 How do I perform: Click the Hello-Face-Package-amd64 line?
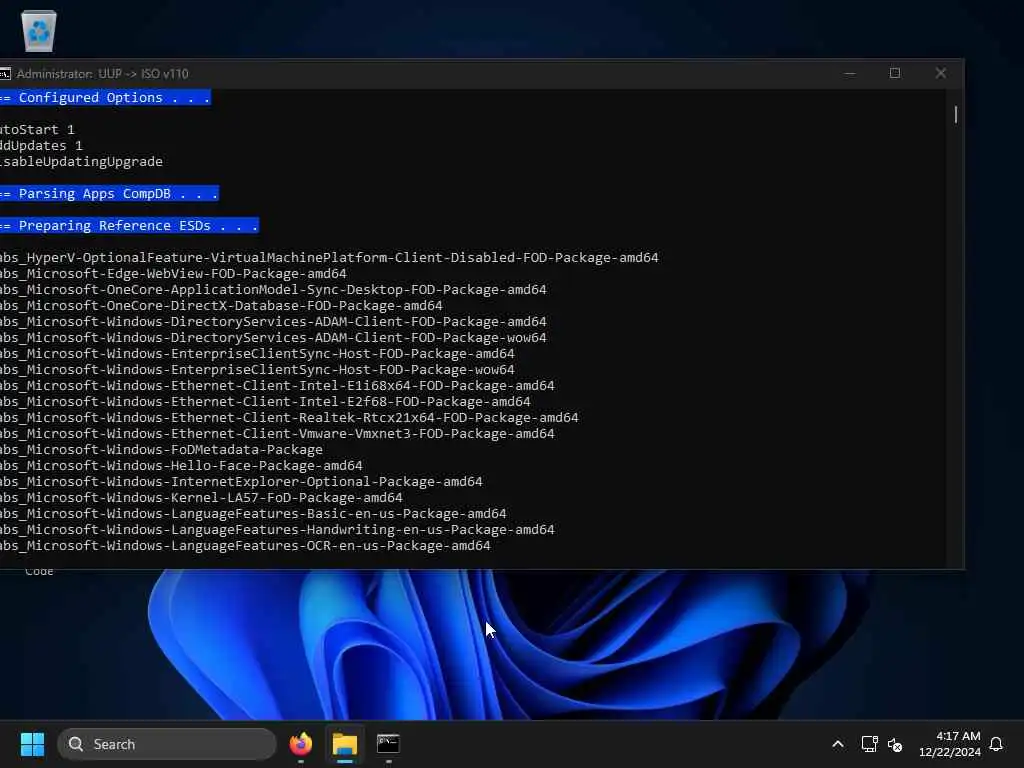pyautogui.click(x=182, y=466)
